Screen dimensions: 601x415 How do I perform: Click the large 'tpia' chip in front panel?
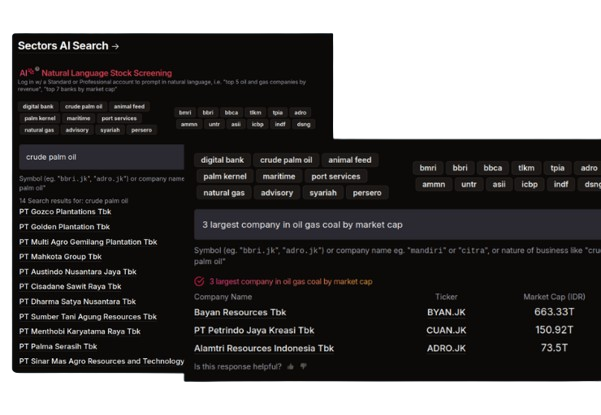pyautogui.click(x=558, y=168)
